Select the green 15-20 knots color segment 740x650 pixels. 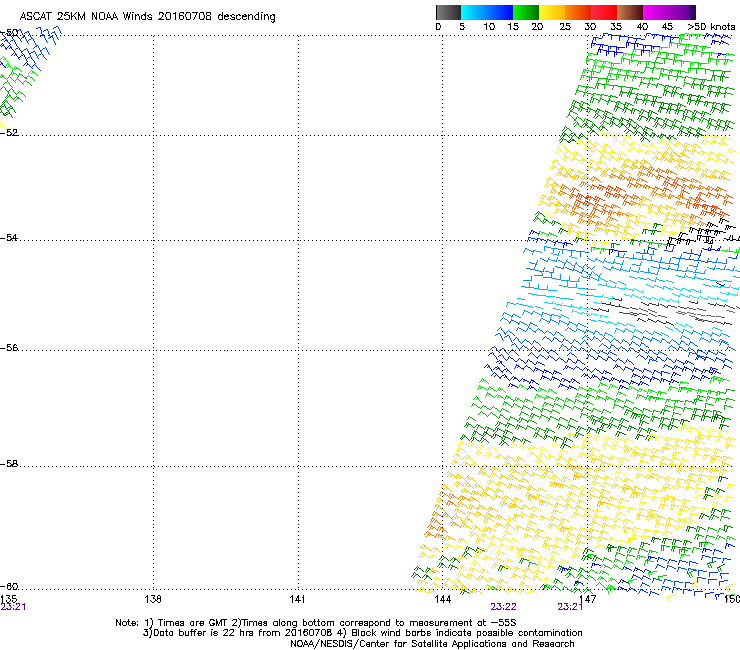[x=526, y=12]
